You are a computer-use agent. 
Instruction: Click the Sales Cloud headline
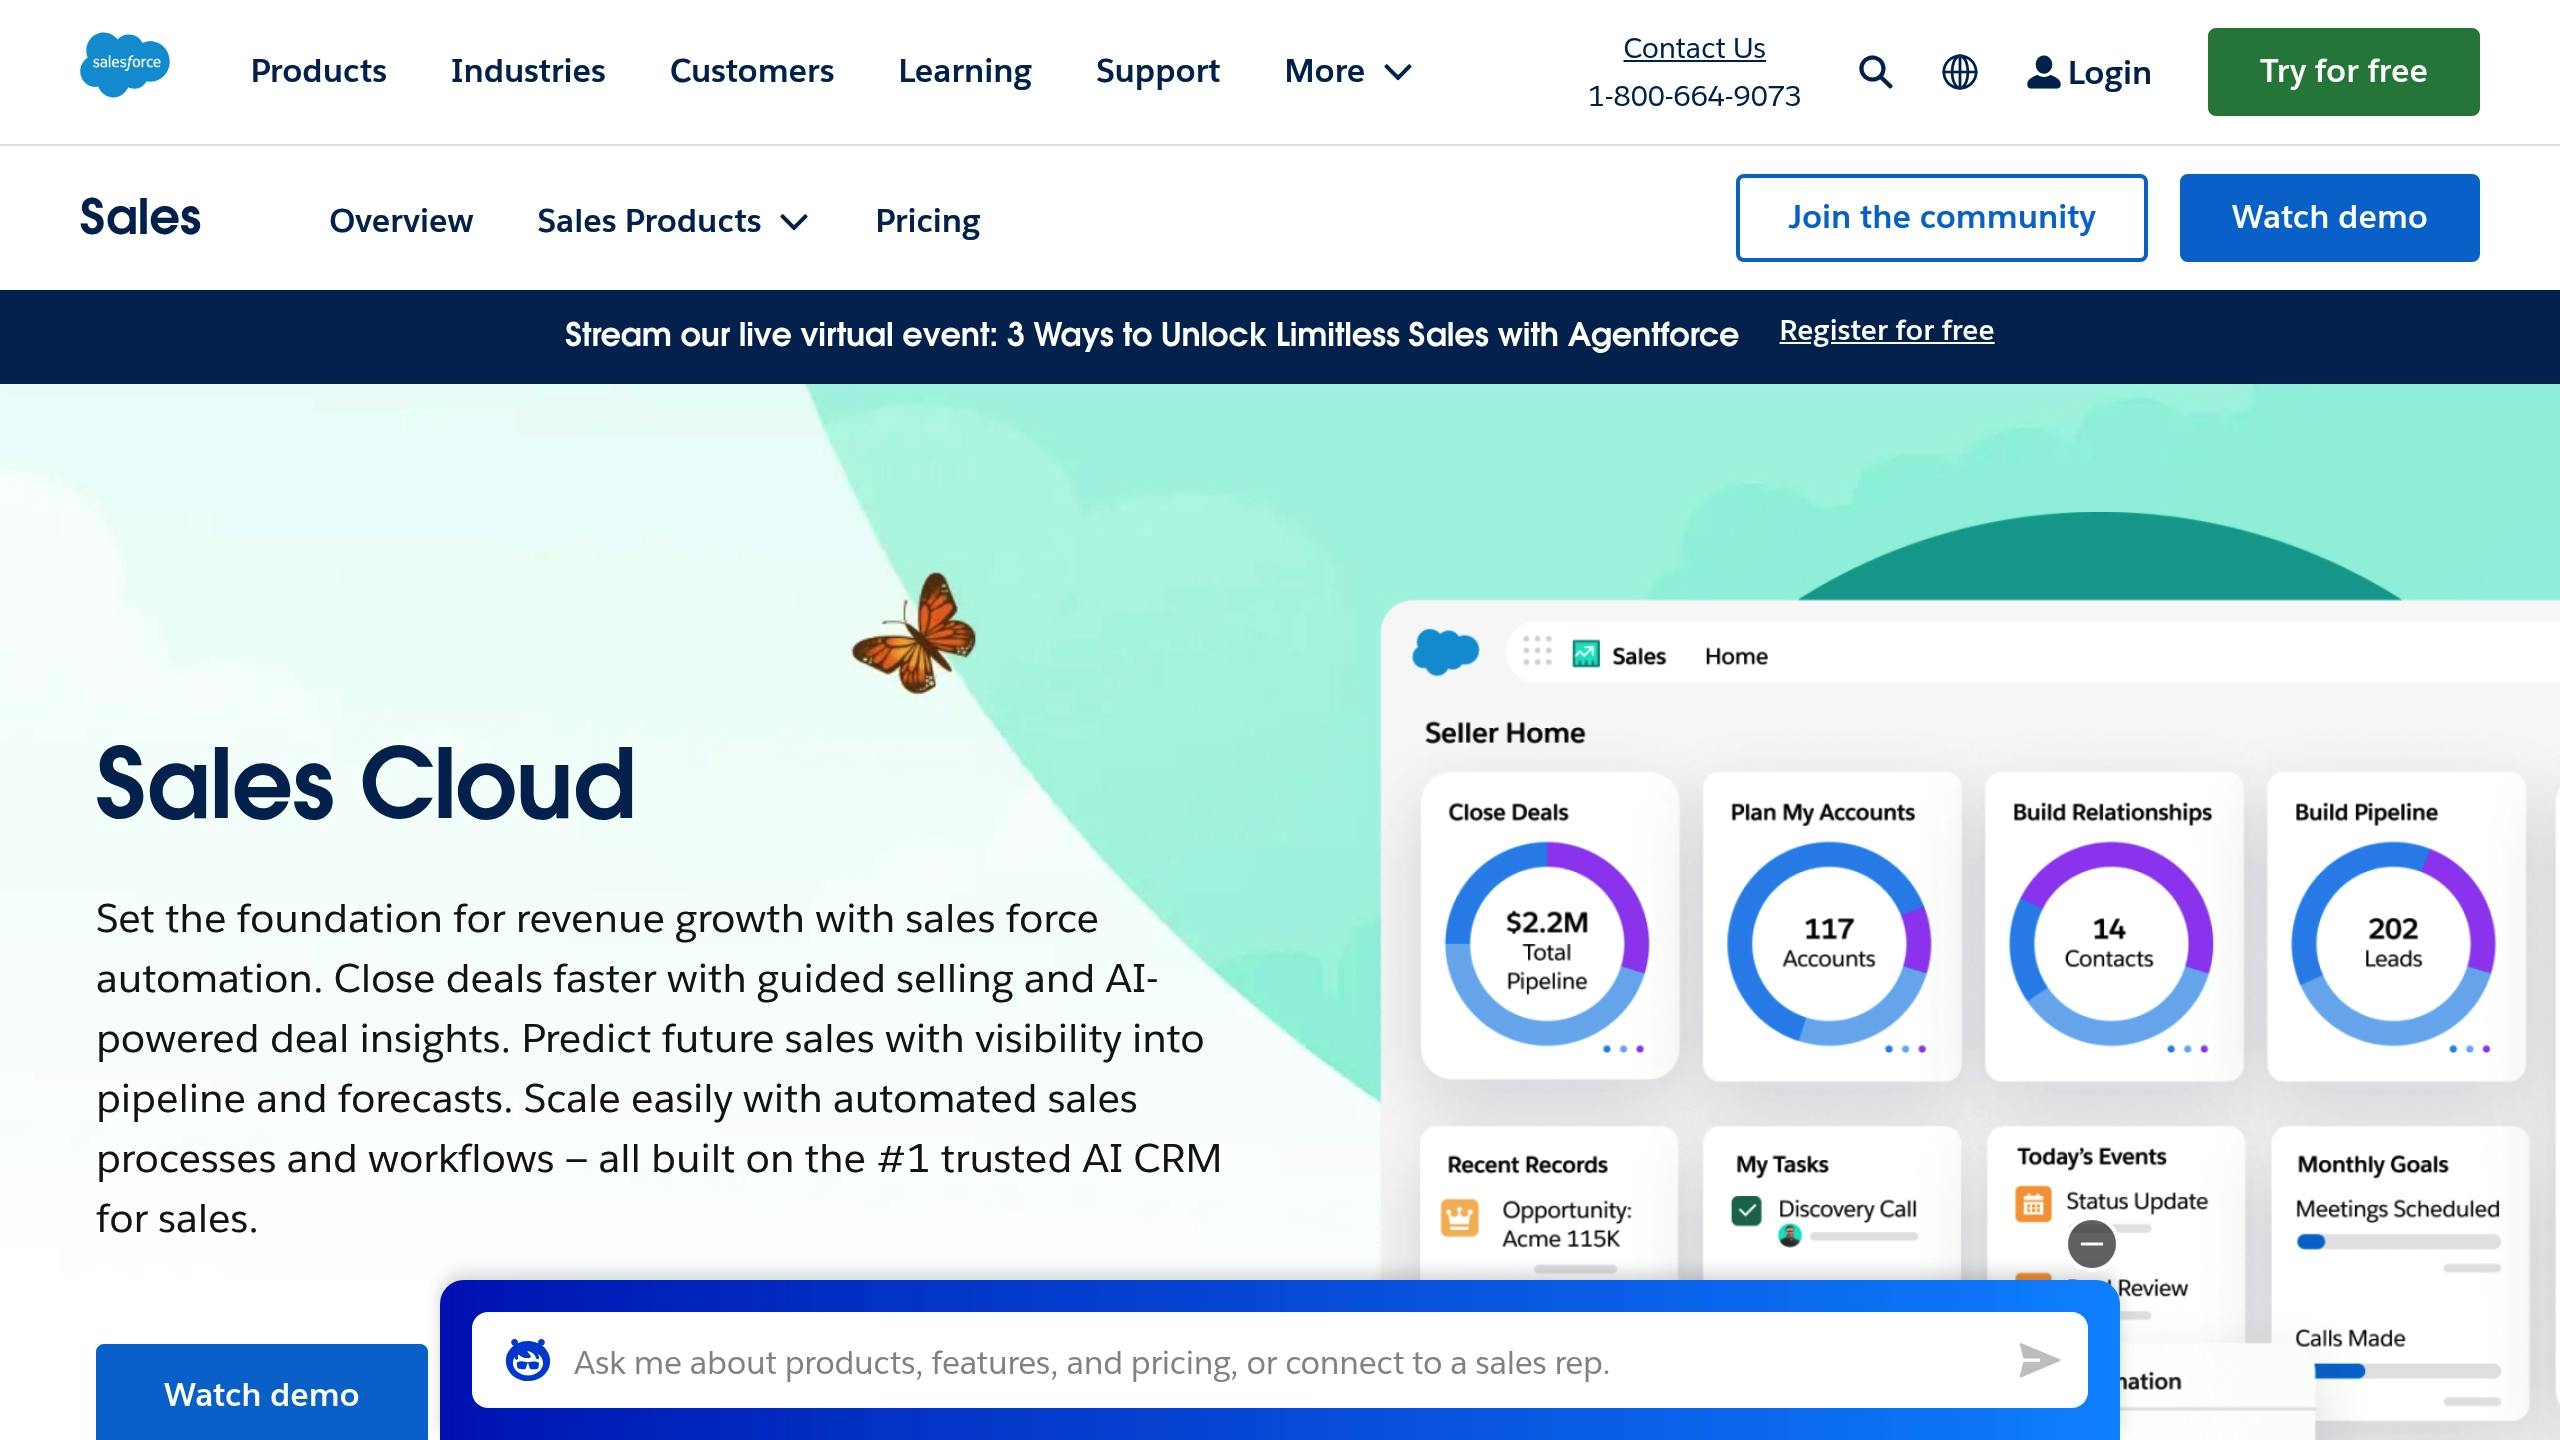[x=365, y=784]
